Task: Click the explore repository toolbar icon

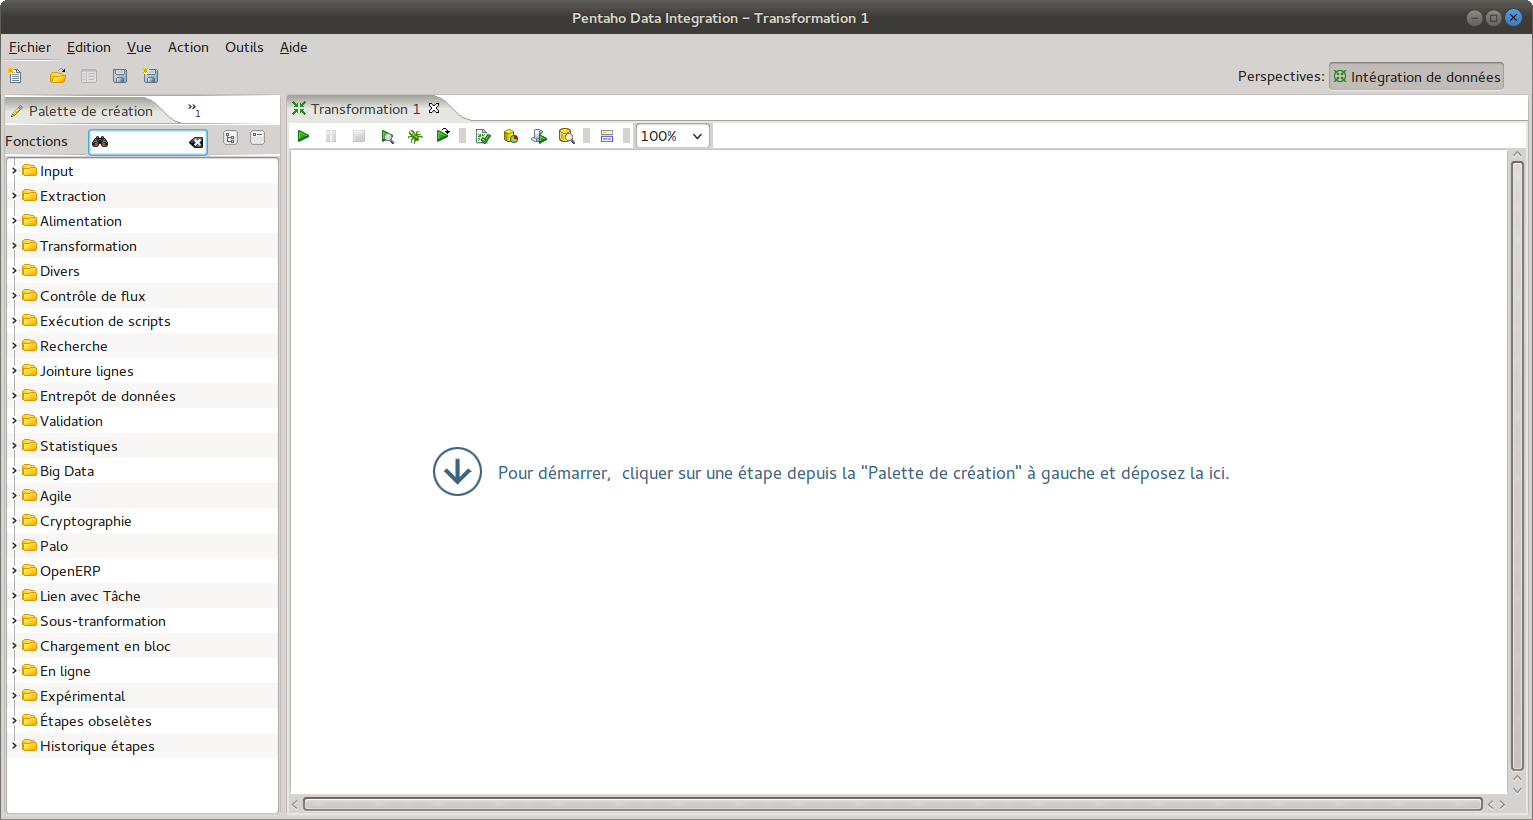Action: pyautogui.click(x=89, y=76)
